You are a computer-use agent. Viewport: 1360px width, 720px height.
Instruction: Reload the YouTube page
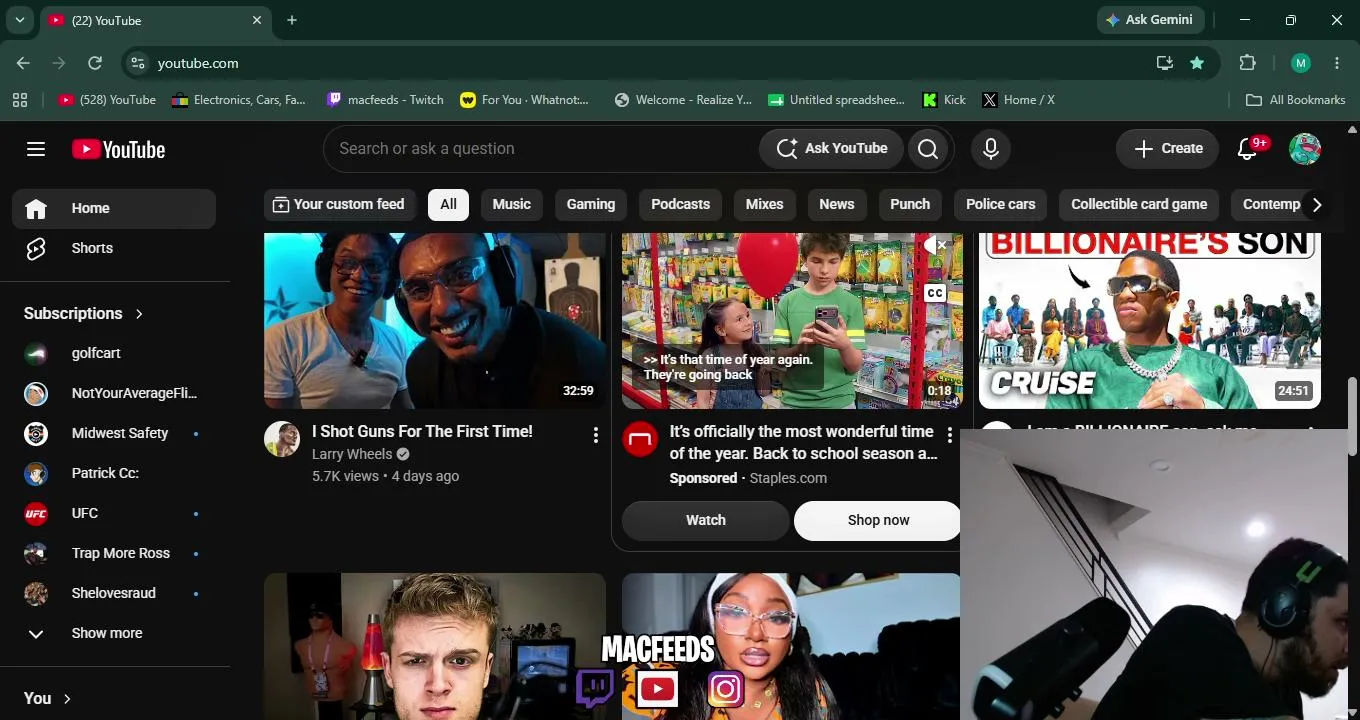95,63
